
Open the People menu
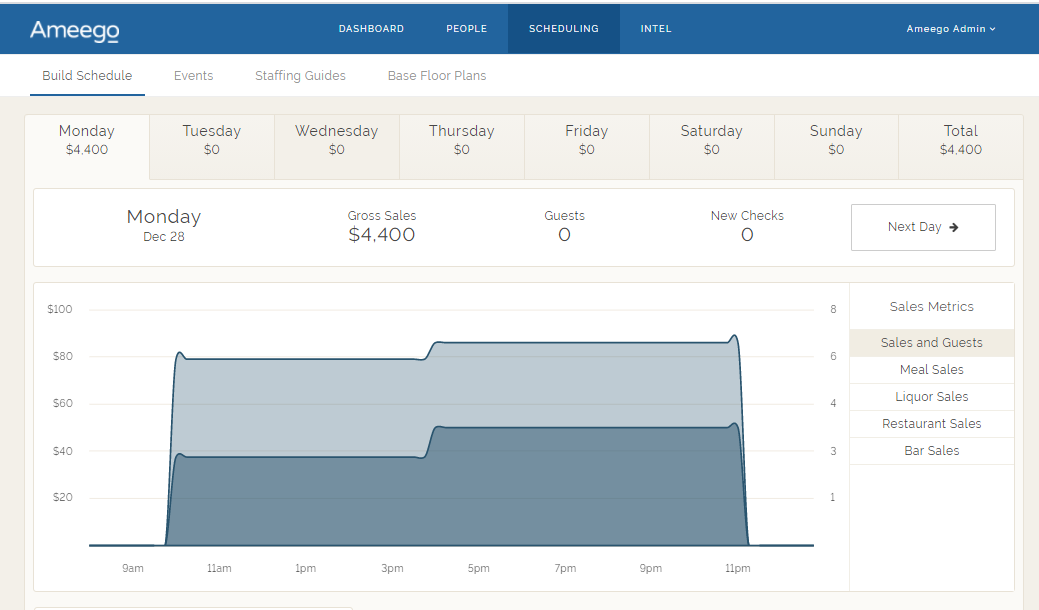[x=466, y=29]
